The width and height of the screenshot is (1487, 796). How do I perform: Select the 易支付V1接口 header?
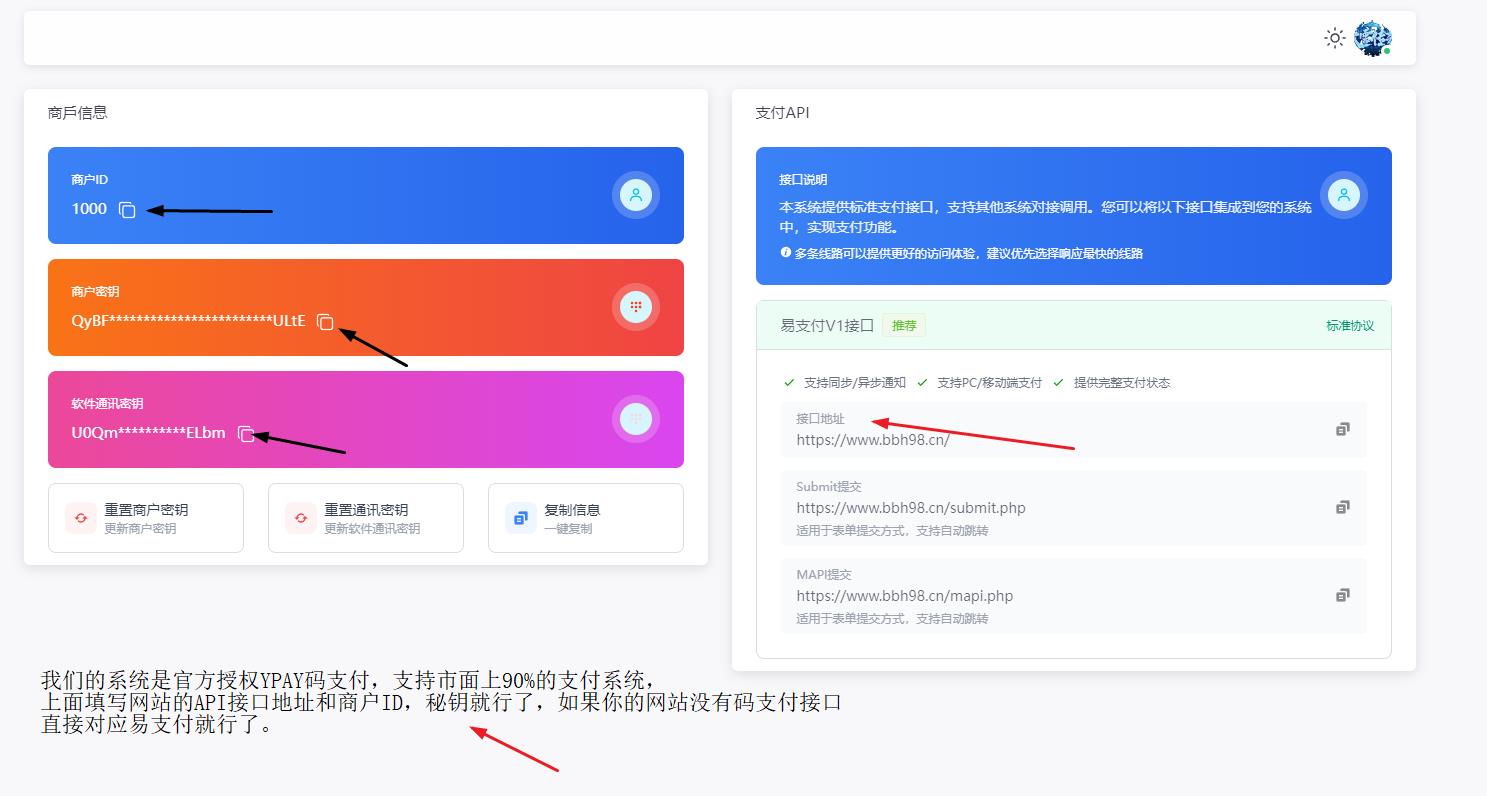coord(827,326)
